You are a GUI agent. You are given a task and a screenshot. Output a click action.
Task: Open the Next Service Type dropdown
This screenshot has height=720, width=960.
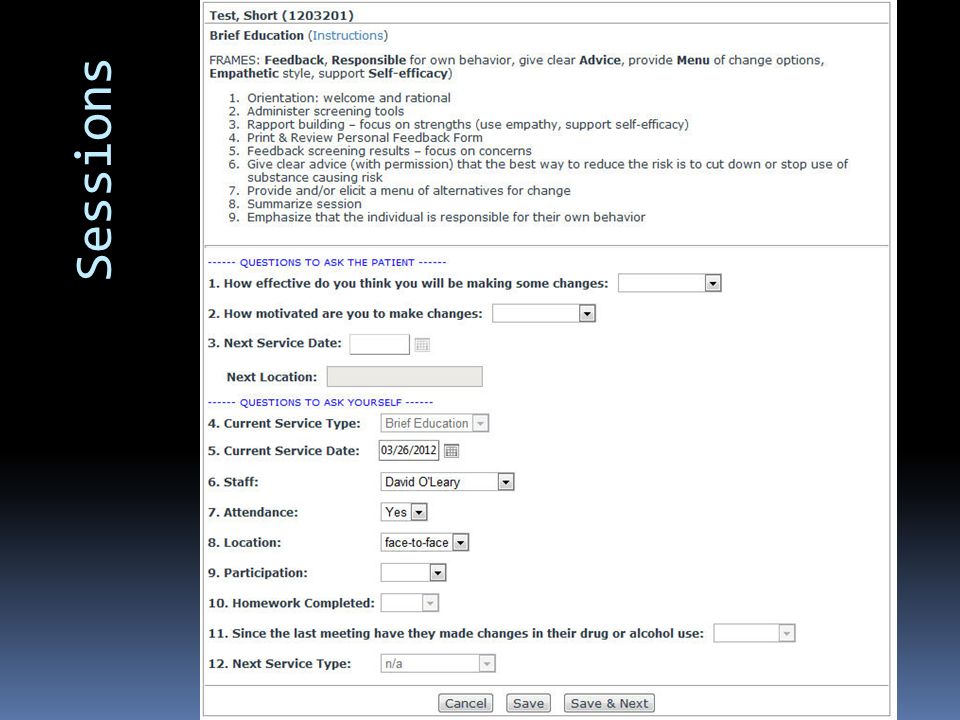[438, 664]
